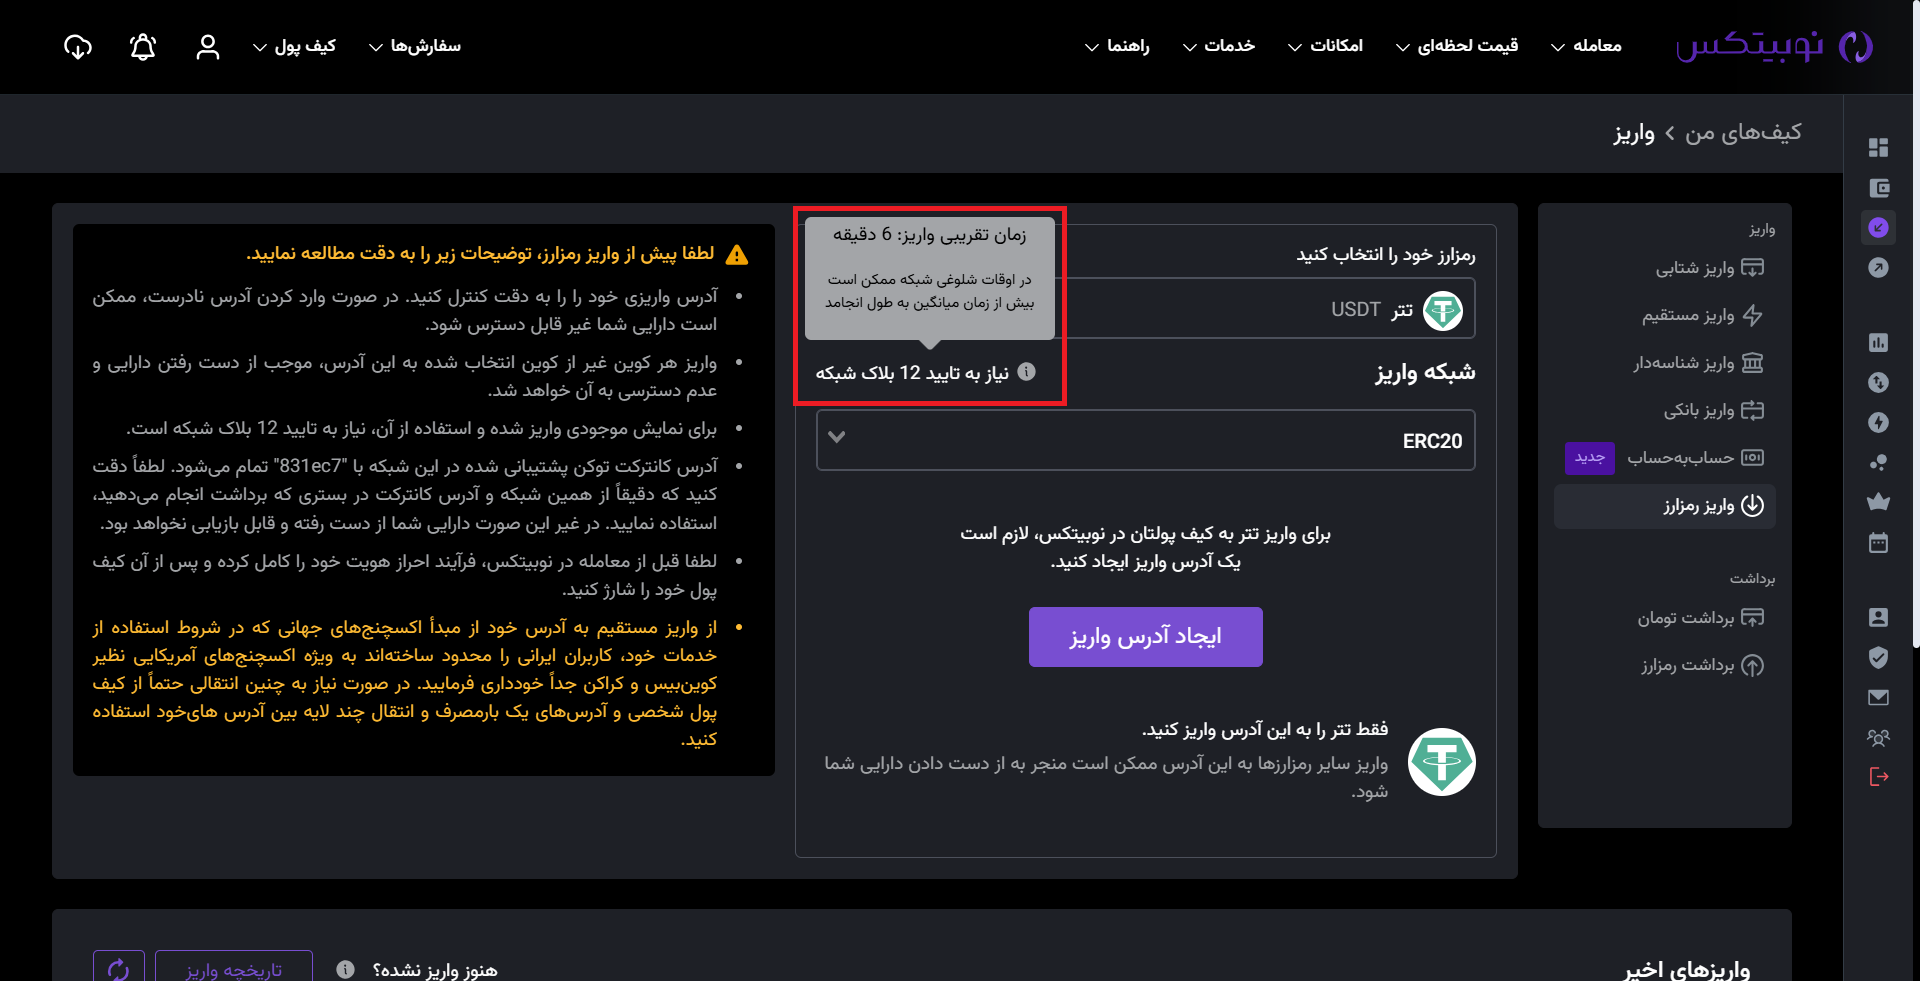
Task: Select واریز شناسه‌دار in side menu
Action: tap(1698, 362)
